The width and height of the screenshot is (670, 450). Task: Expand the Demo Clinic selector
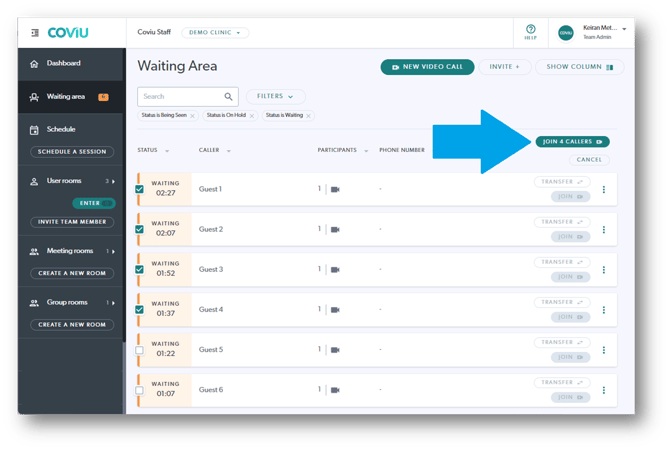point(214,32)
